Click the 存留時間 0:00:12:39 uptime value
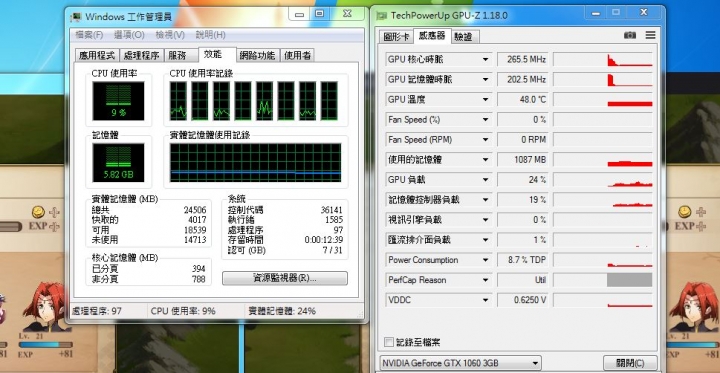 coord(323,240)
